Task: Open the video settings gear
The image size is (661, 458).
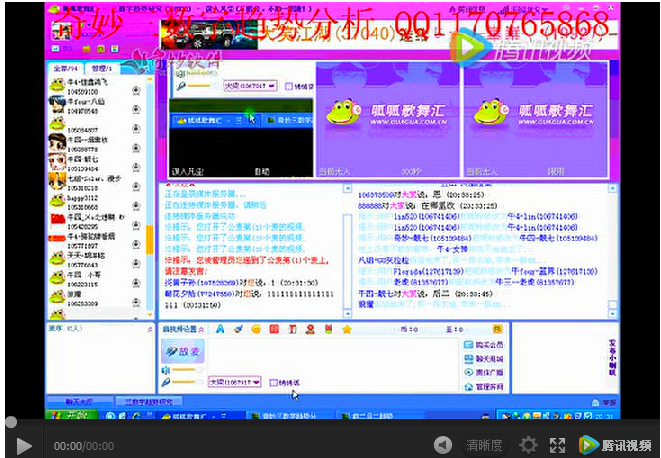Action: click(528, 445)
